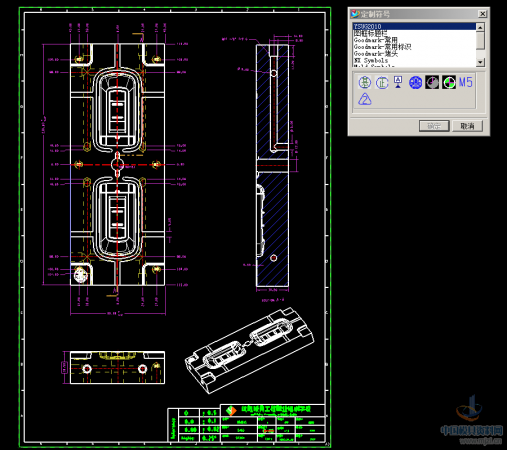Select YSUG2010 in the symbol library list
The width and height of the screenshot is (507, 450).
click(x=414, y=26)
